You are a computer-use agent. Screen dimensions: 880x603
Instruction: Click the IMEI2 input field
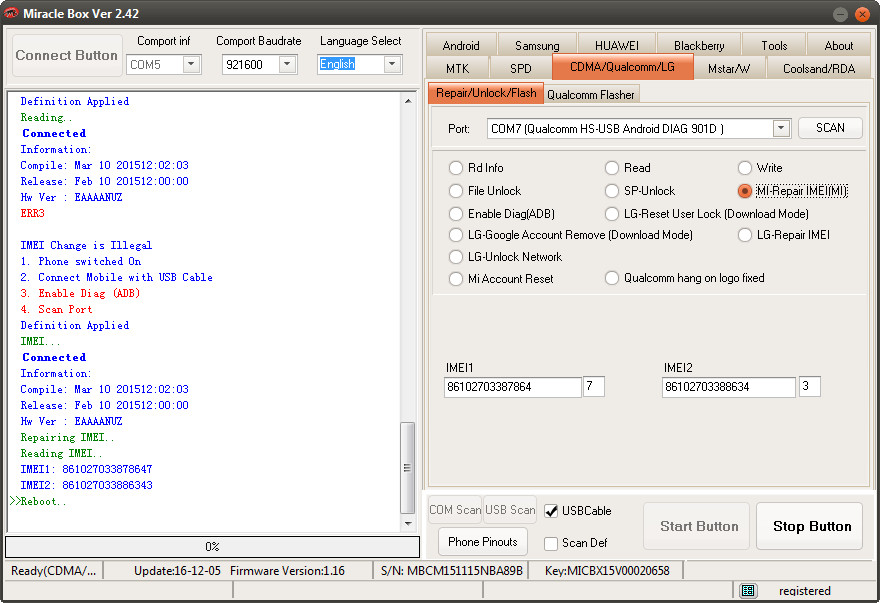728,387
